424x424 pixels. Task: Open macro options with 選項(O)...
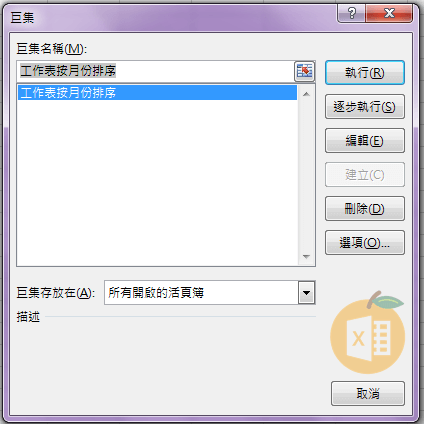click(x=365, y=243)
